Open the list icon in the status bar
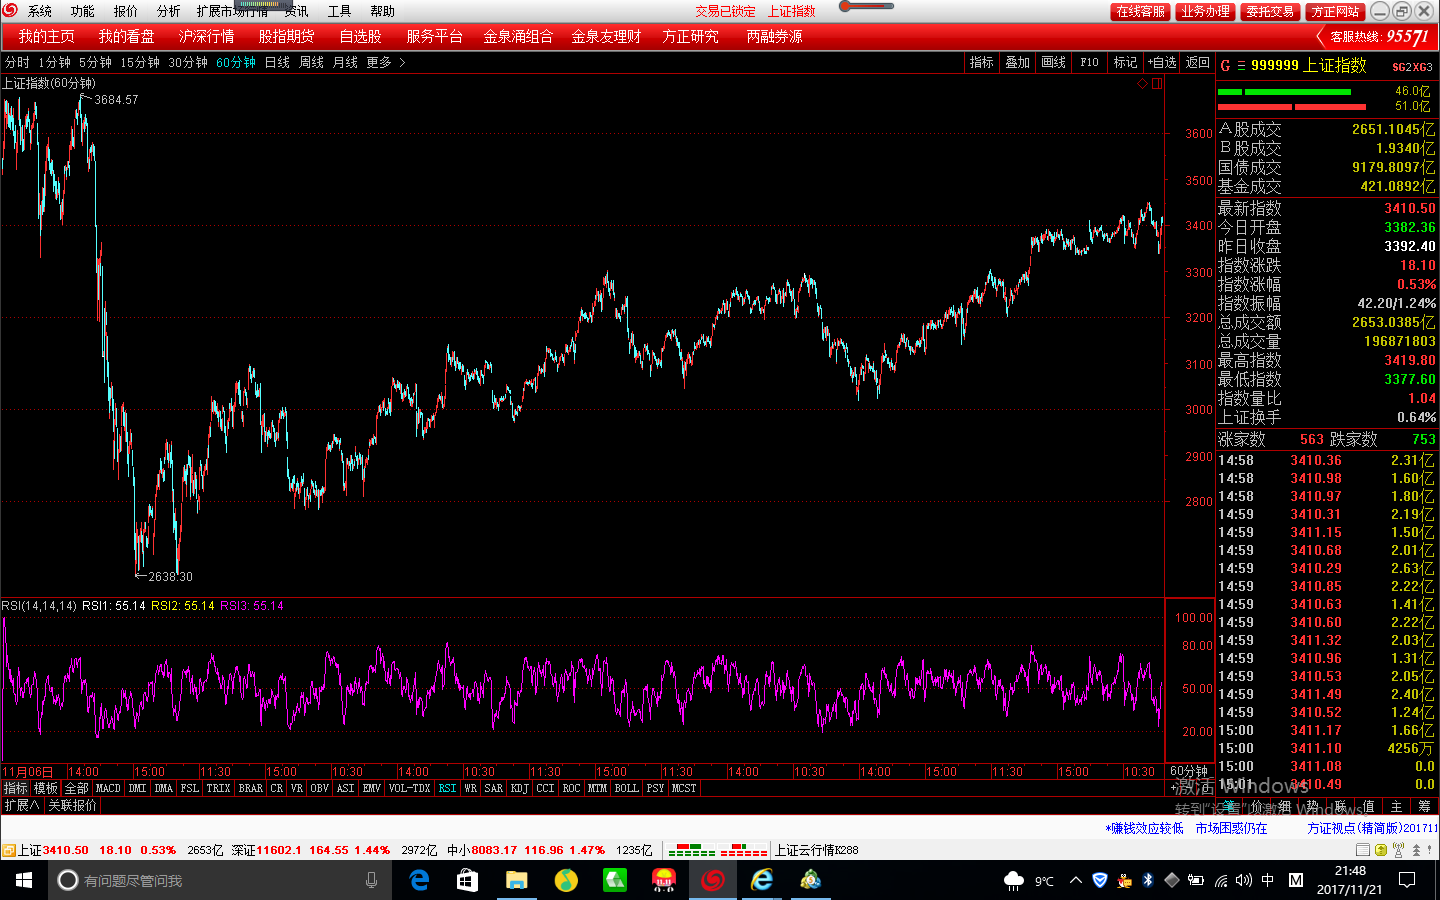Image resolution: width=1440 pixels, height=900 pixels. coord(1363,850)
